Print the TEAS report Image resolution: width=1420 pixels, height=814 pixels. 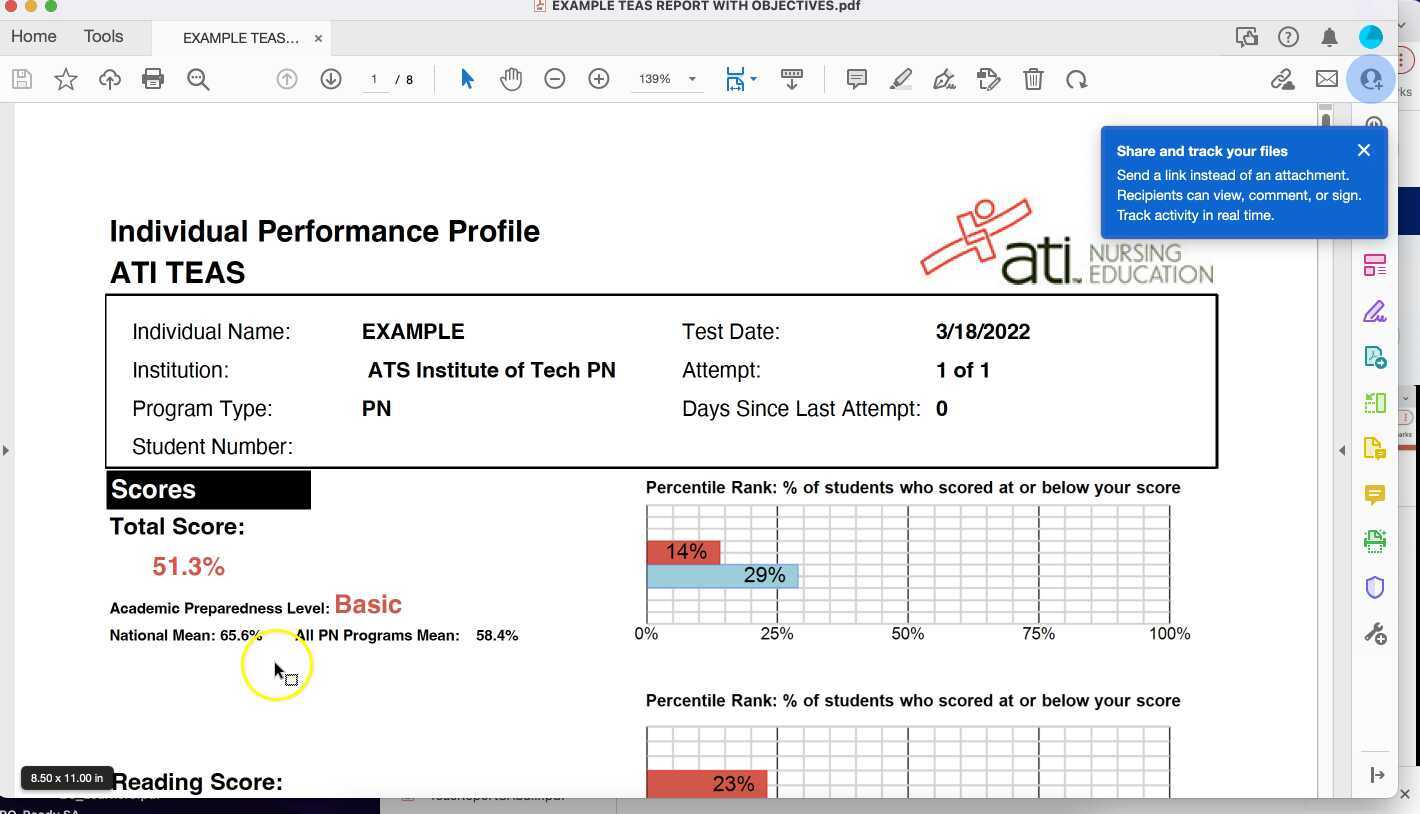(153, 79)
